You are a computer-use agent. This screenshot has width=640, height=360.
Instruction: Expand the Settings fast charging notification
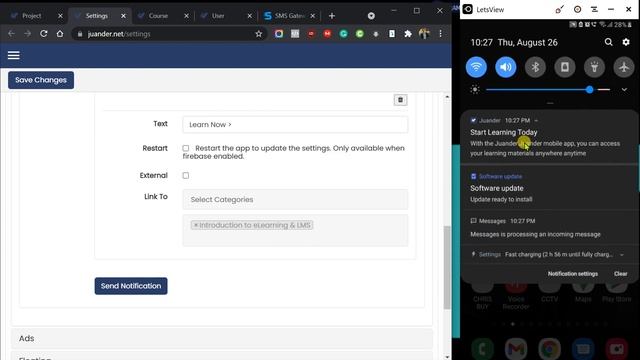click(622, 255)
